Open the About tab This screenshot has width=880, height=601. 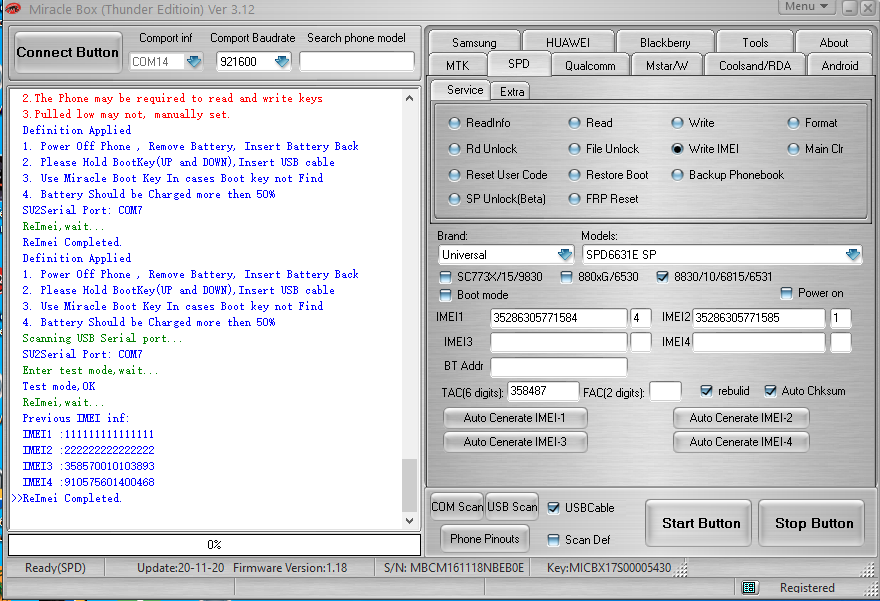[x=833, y=43]
